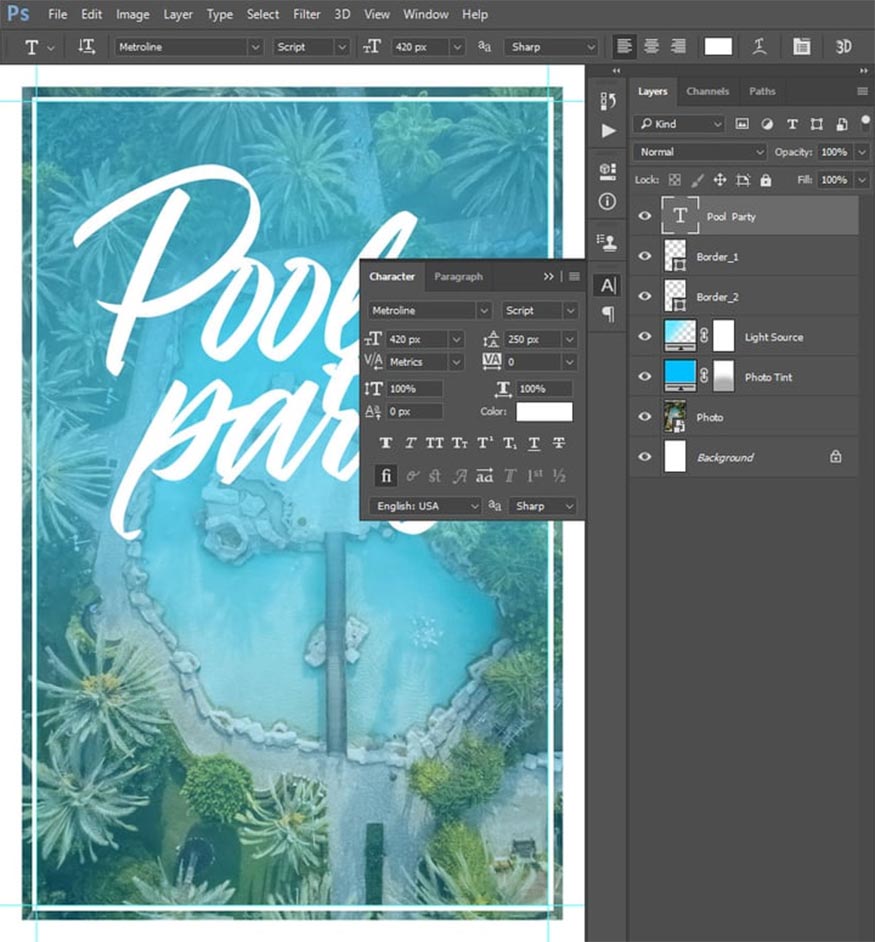The width and height of the screenshot is (875, 942).
Task: Right align text in options bar
Action: (x=678, y=46)
